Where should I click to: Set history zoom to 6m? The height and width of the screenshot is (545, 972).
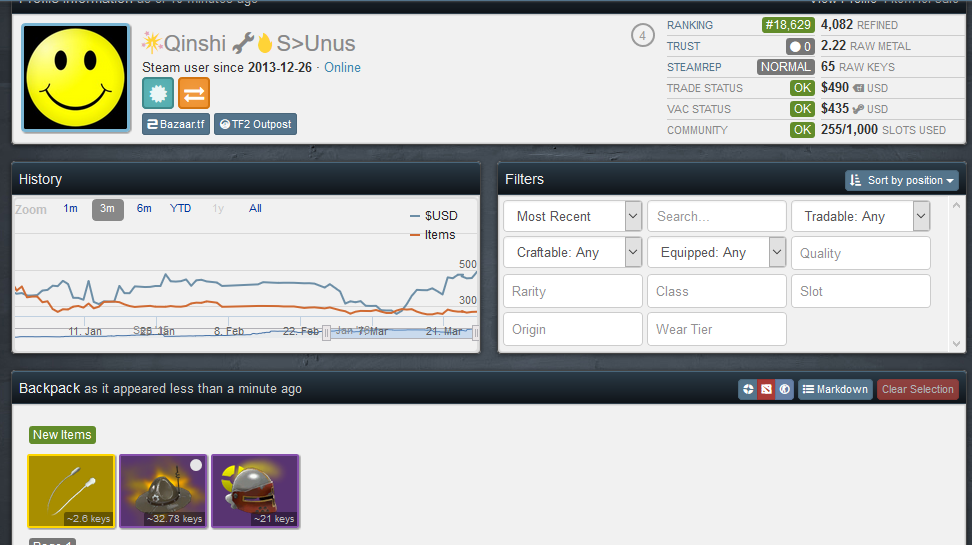coord(144,209)
